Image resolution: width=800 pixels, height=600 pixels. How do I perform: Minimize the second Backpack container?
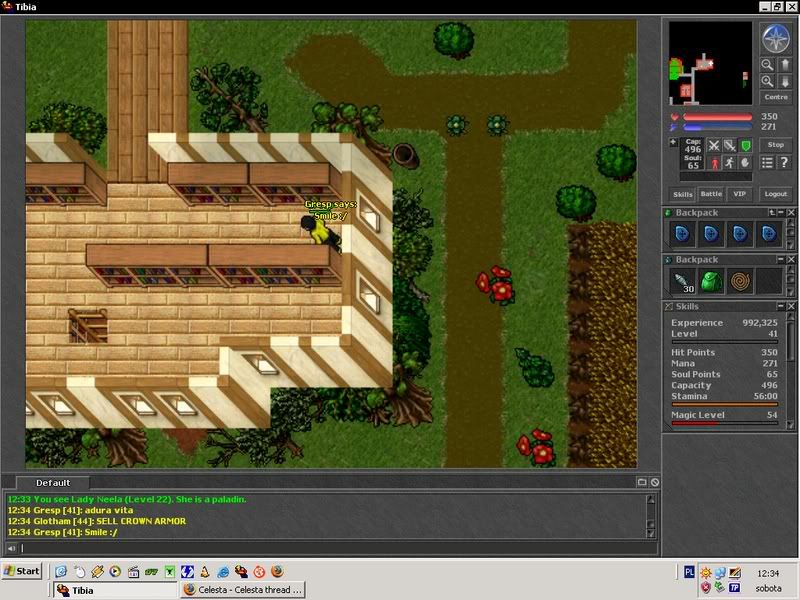pyautogui.click(x=781, y=260)
